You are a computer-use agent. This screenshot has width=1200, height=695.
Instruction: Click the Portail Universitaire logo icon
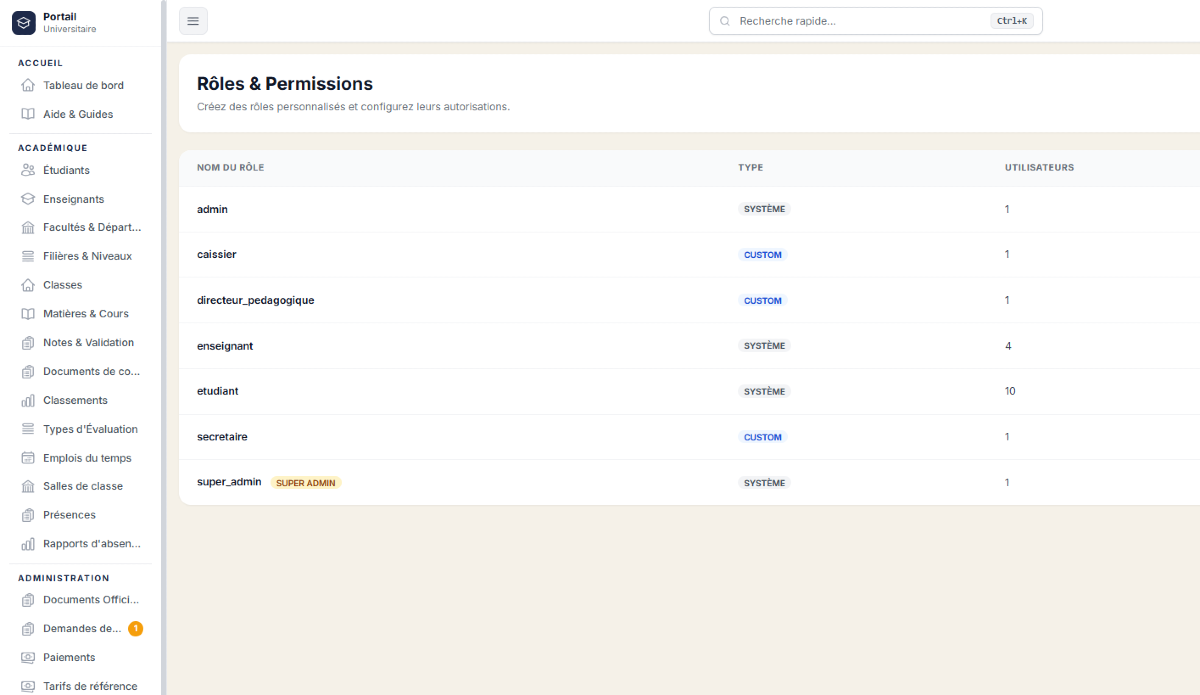pyautogui.click(x=24, y=22)
